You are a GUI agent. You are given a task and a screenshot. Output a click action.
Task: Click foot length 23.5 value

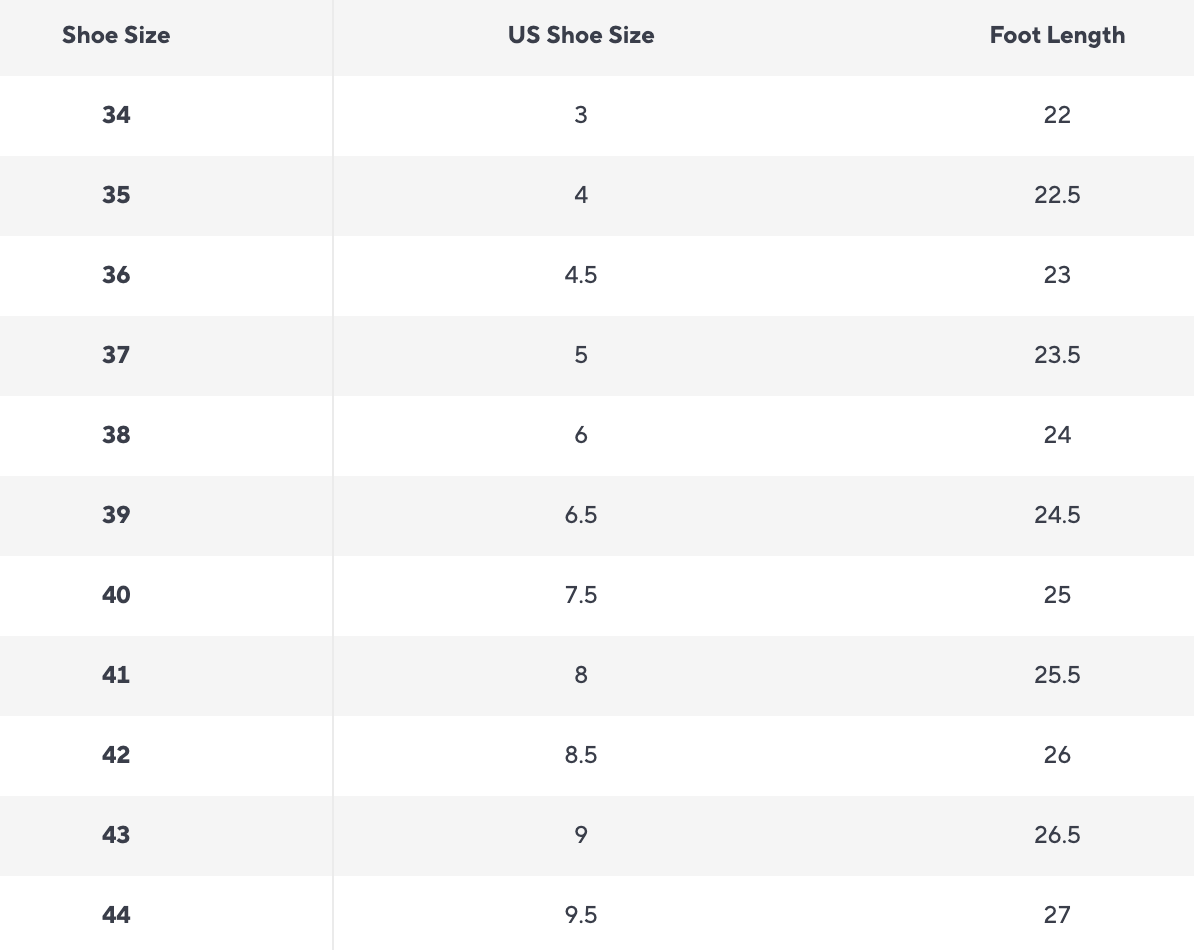click(1057, 355)
